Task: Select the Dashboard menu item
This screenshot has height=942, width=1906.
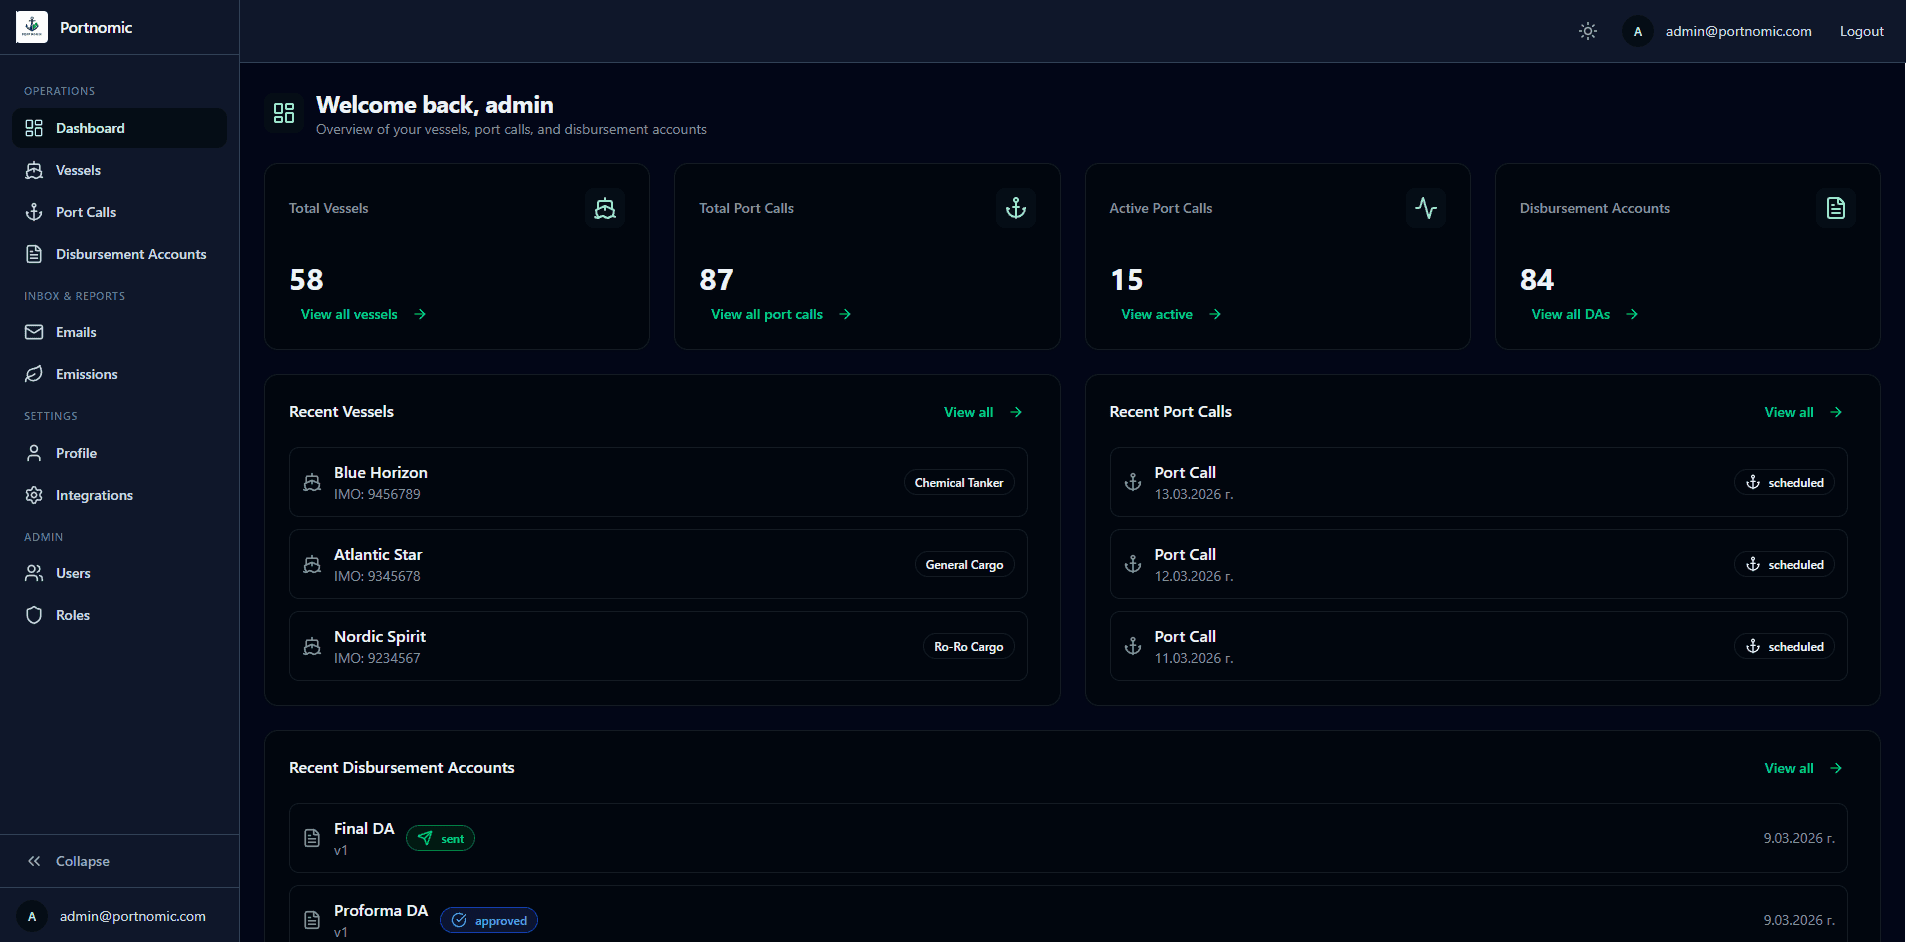Action: pyautogui.click(x=91, y=128)
